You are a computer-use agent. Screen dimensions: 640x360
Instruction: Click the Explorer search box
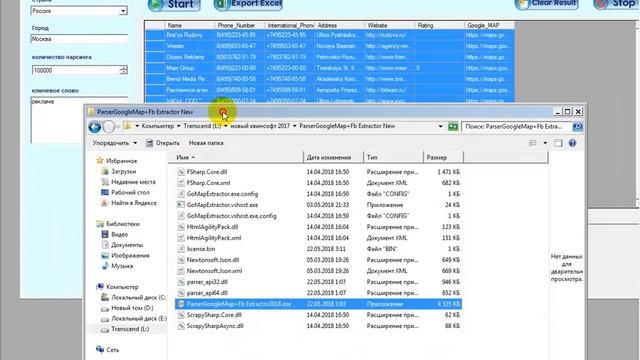coord(516,127)
